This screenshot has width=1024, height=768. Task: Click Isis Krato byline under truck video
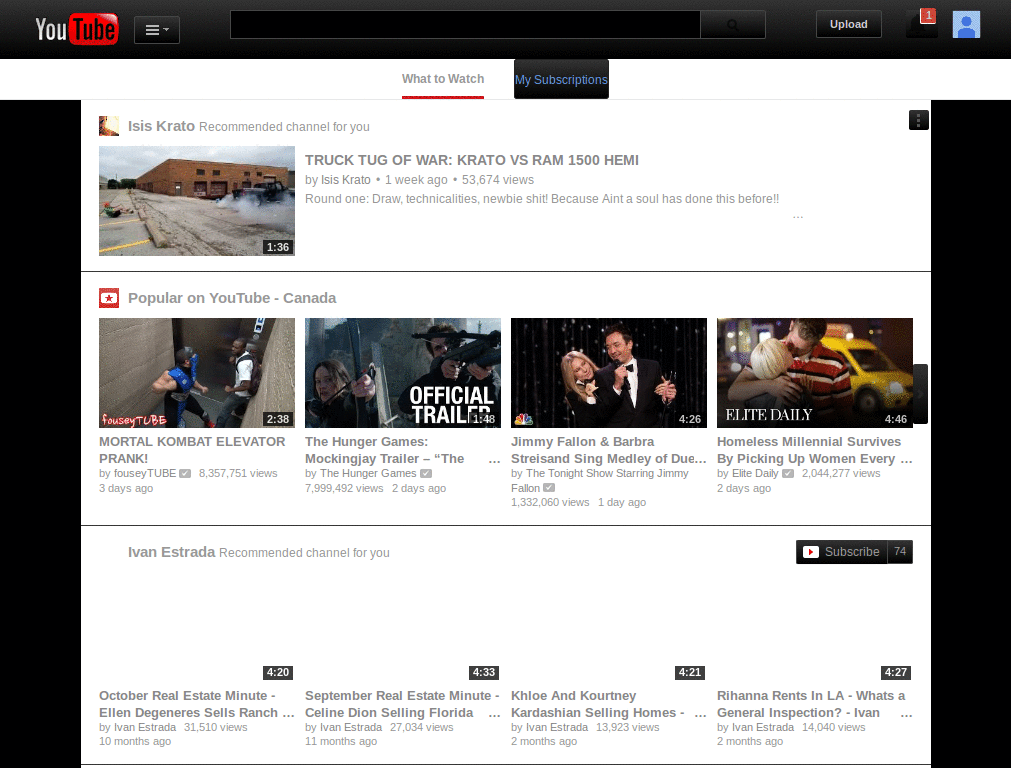coord(345,180)
